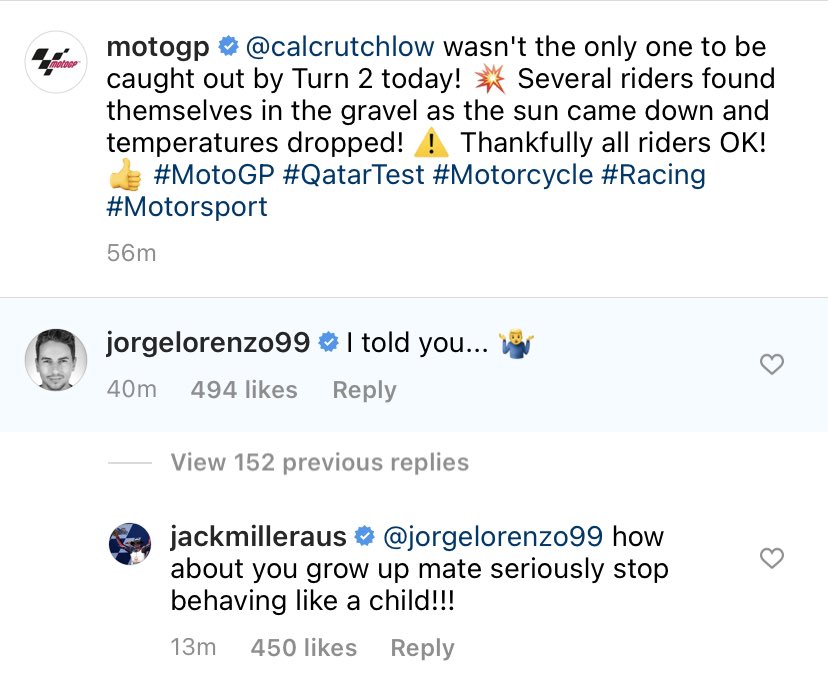
Task: Reply to jackmilleraus's comment
Action: tap(422, 648)
